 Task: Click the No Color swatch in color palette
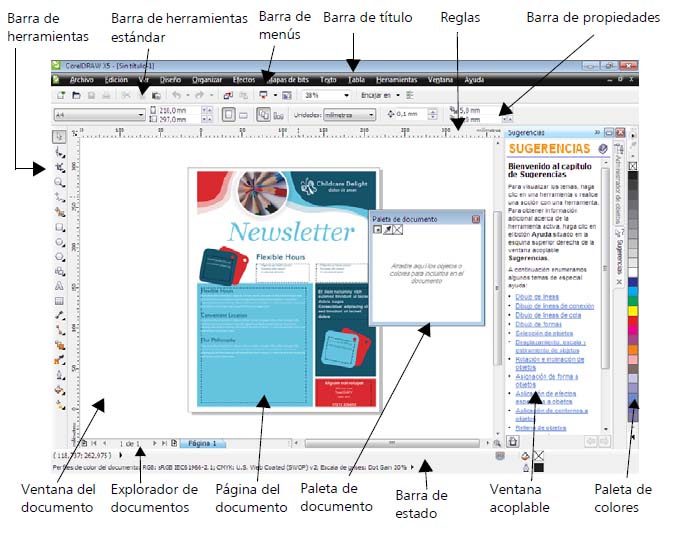pos(632,166)
